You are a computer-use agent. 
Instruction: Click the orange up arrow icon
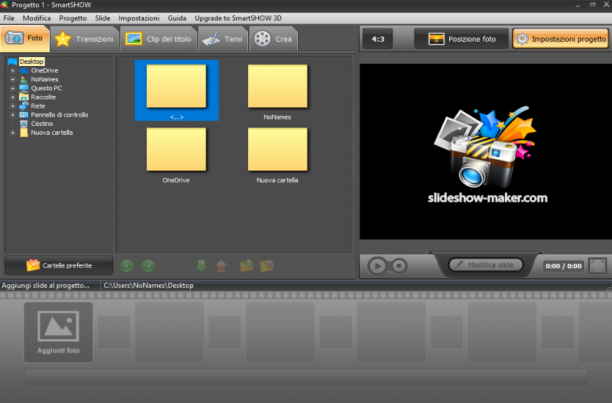221,266
